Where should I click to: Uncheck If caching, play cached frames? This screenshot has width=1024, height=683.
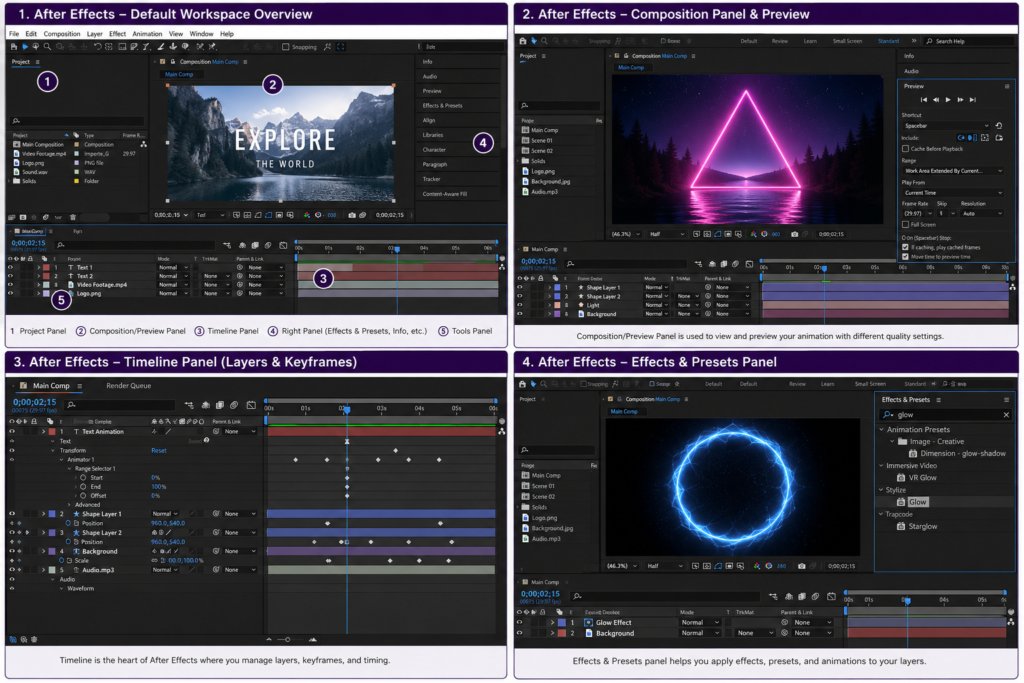coord(905,247)
